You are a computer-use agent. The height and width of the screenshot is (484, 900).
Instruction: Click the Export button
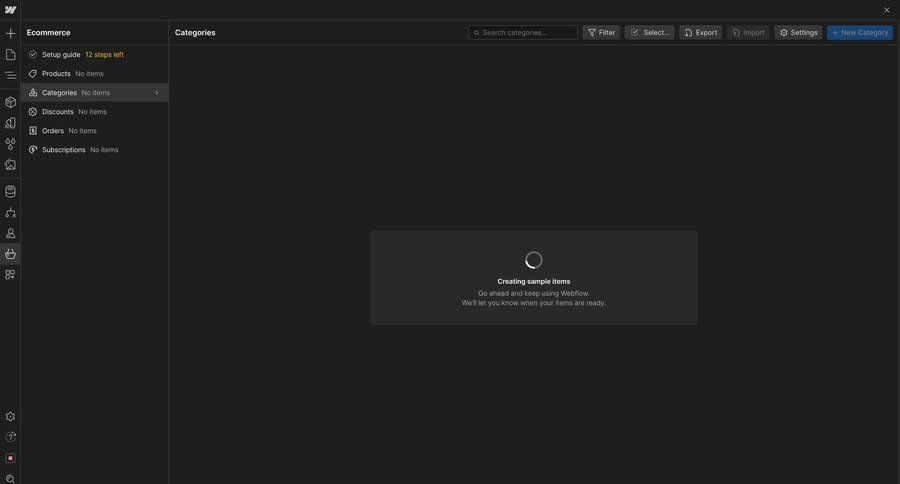[x=700, y=32]
